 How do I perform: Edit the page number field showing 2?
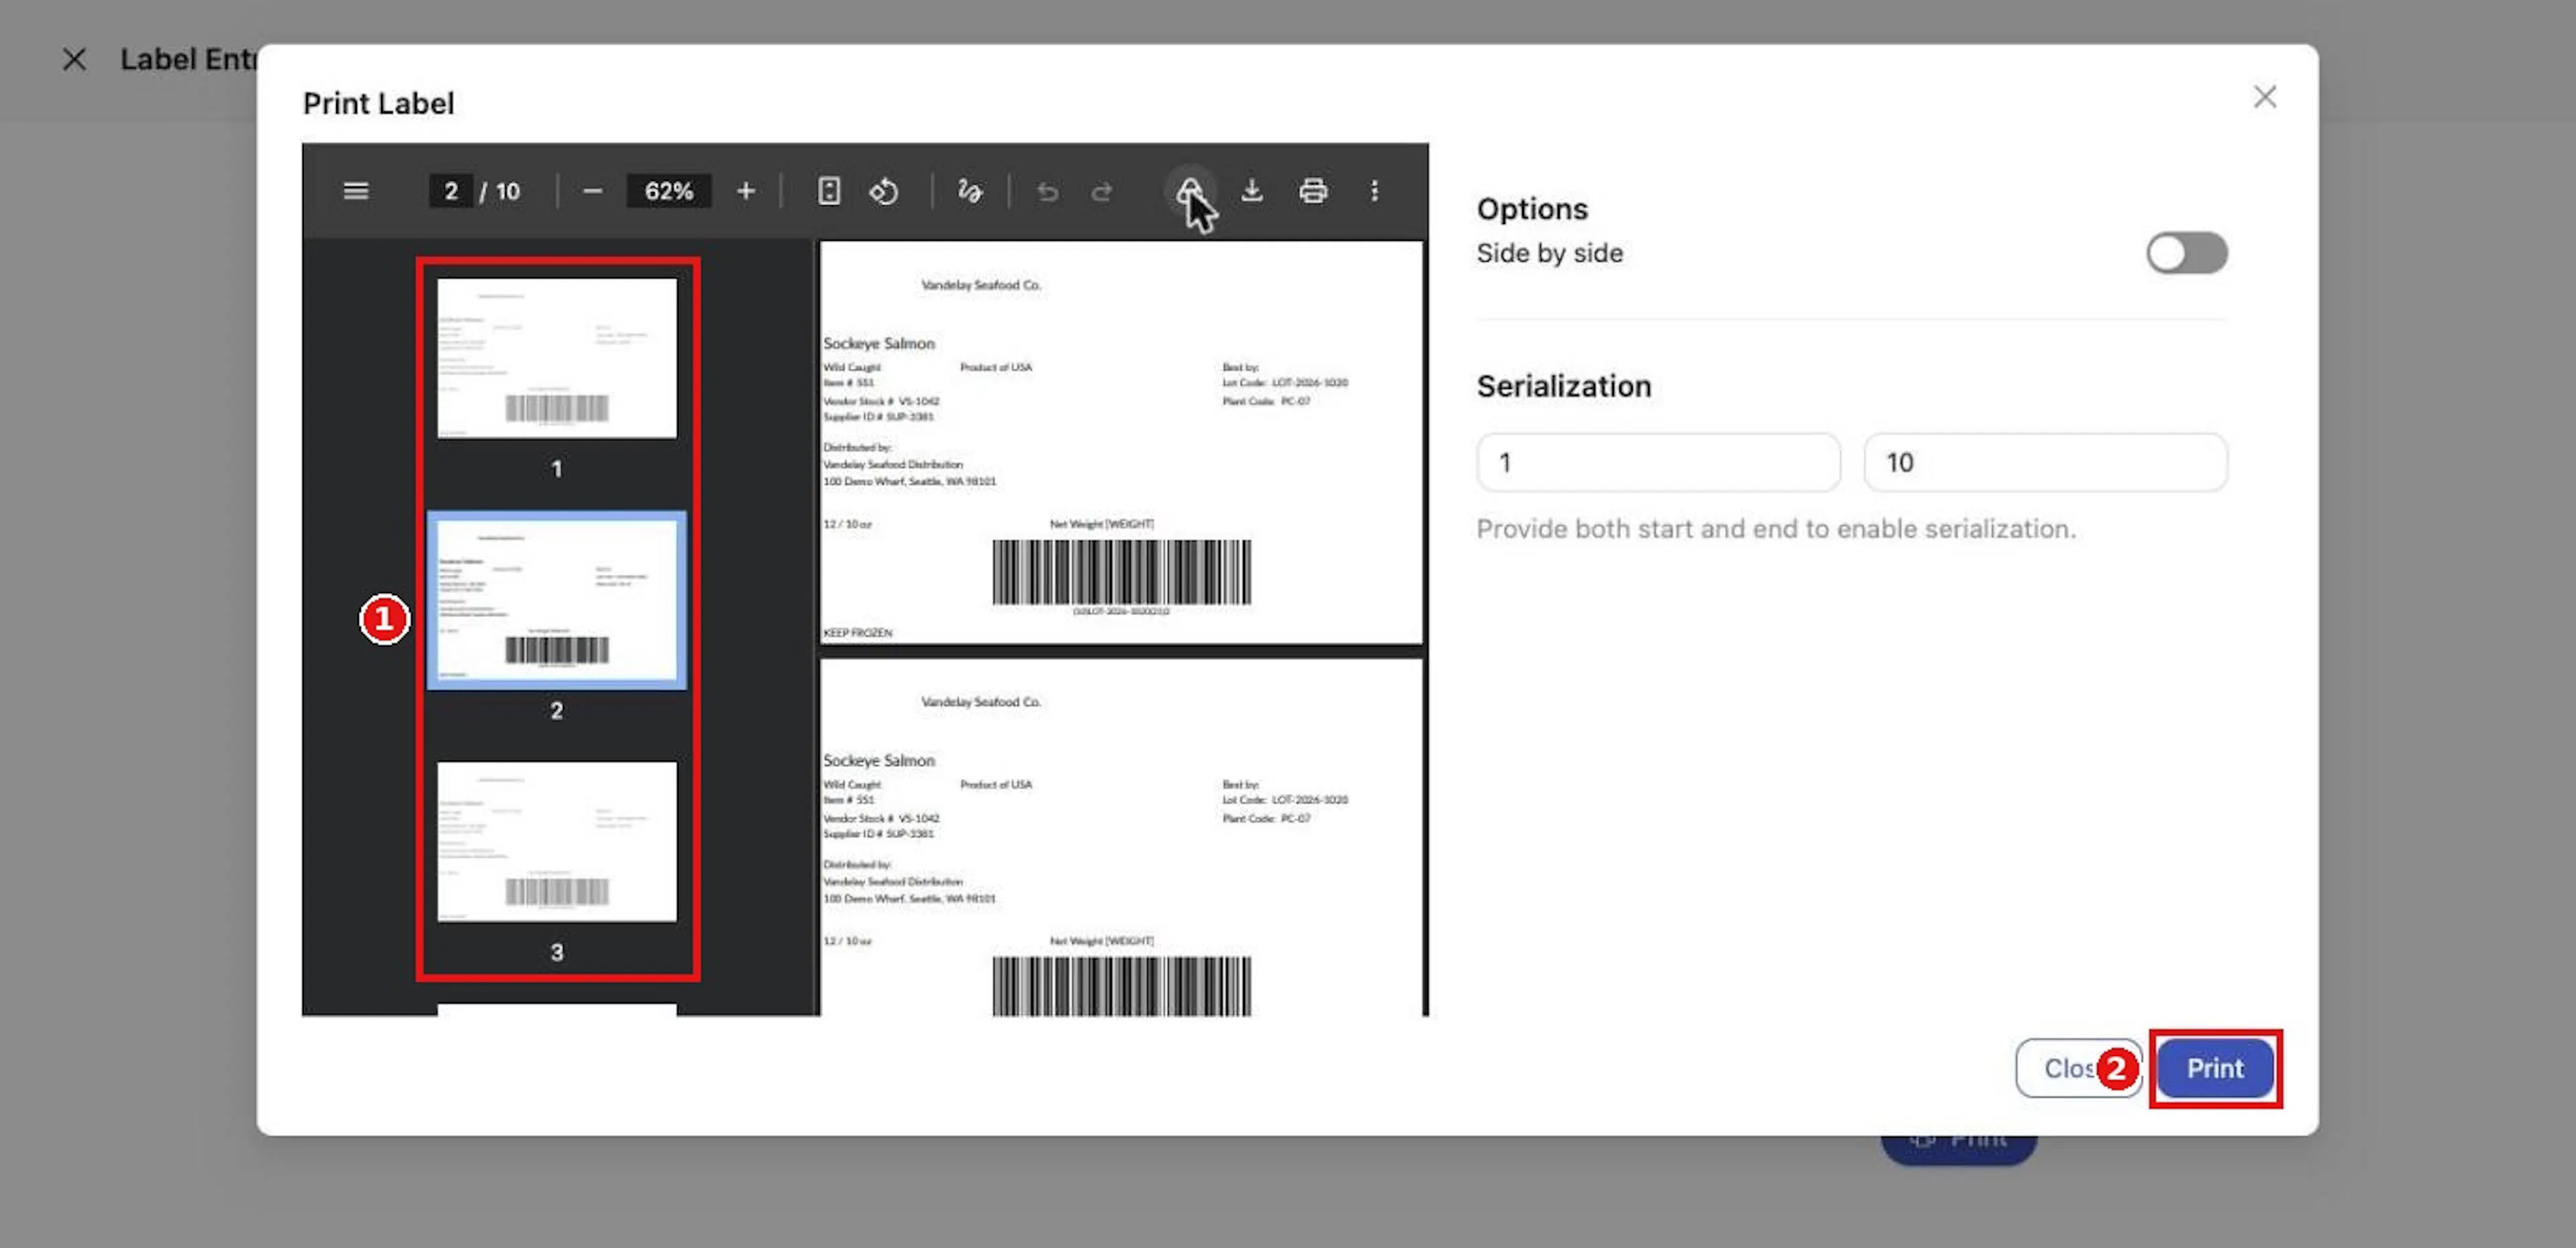click(x=451, y=191)
